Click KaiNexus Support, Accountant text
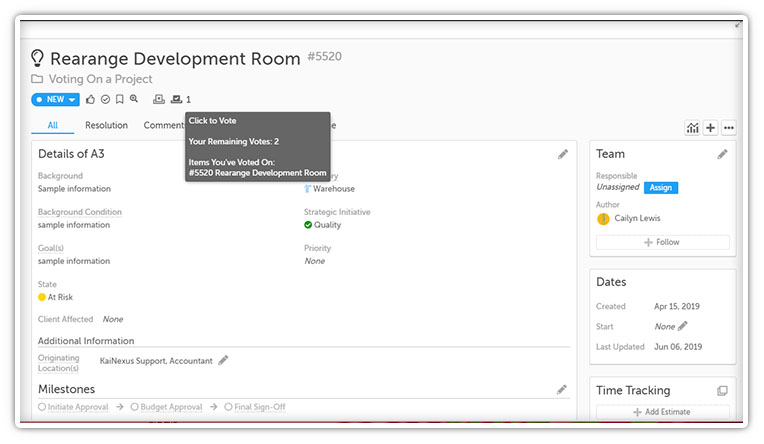This screenshot has height=444, width=764. pos(156,361)
